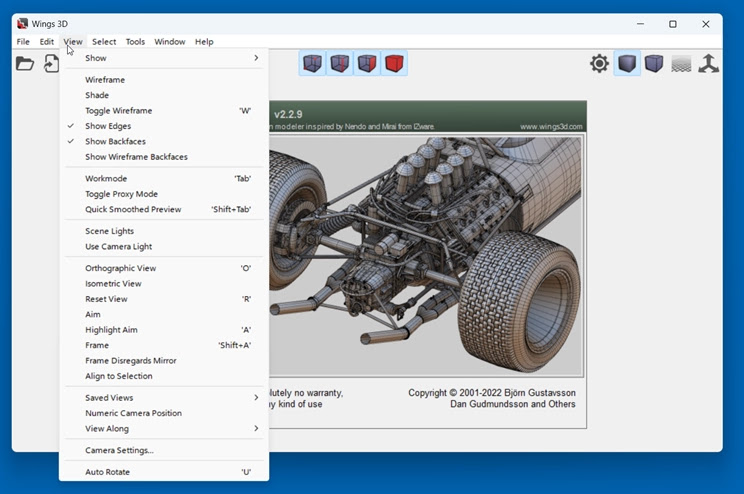Minimize the Wings 3D window
Screen dimensions: 744x494
pyautogui.click(x=641, y=24)
